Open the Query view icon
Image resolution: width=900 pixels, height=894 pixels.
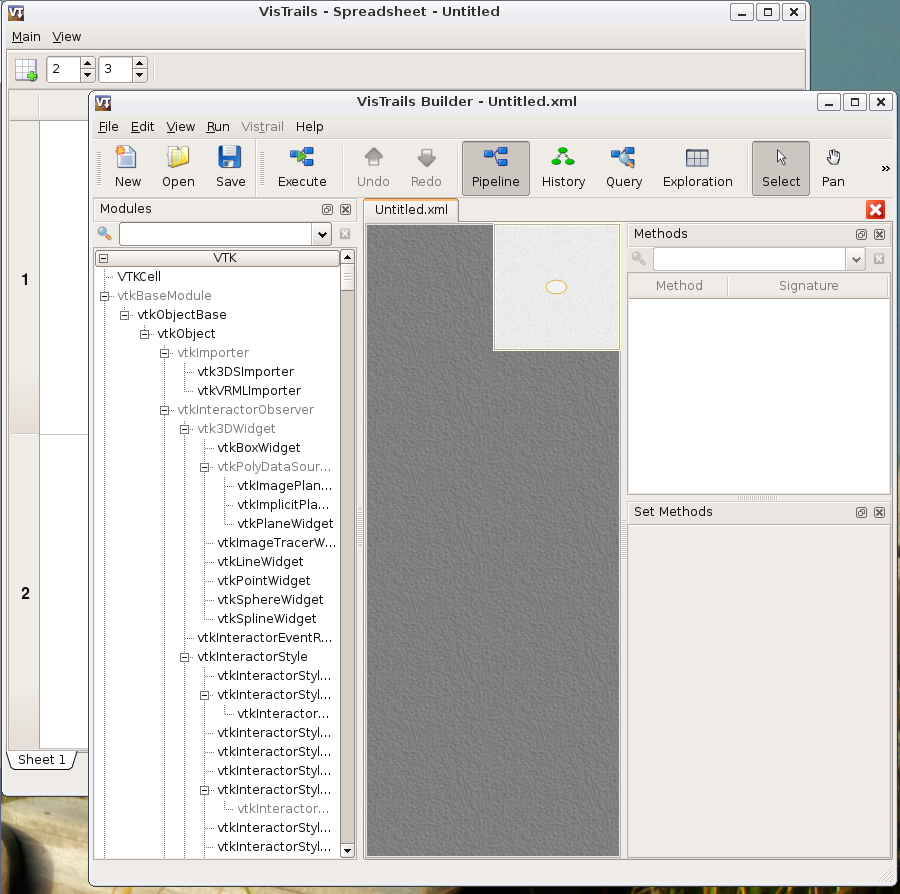[623, 167]
